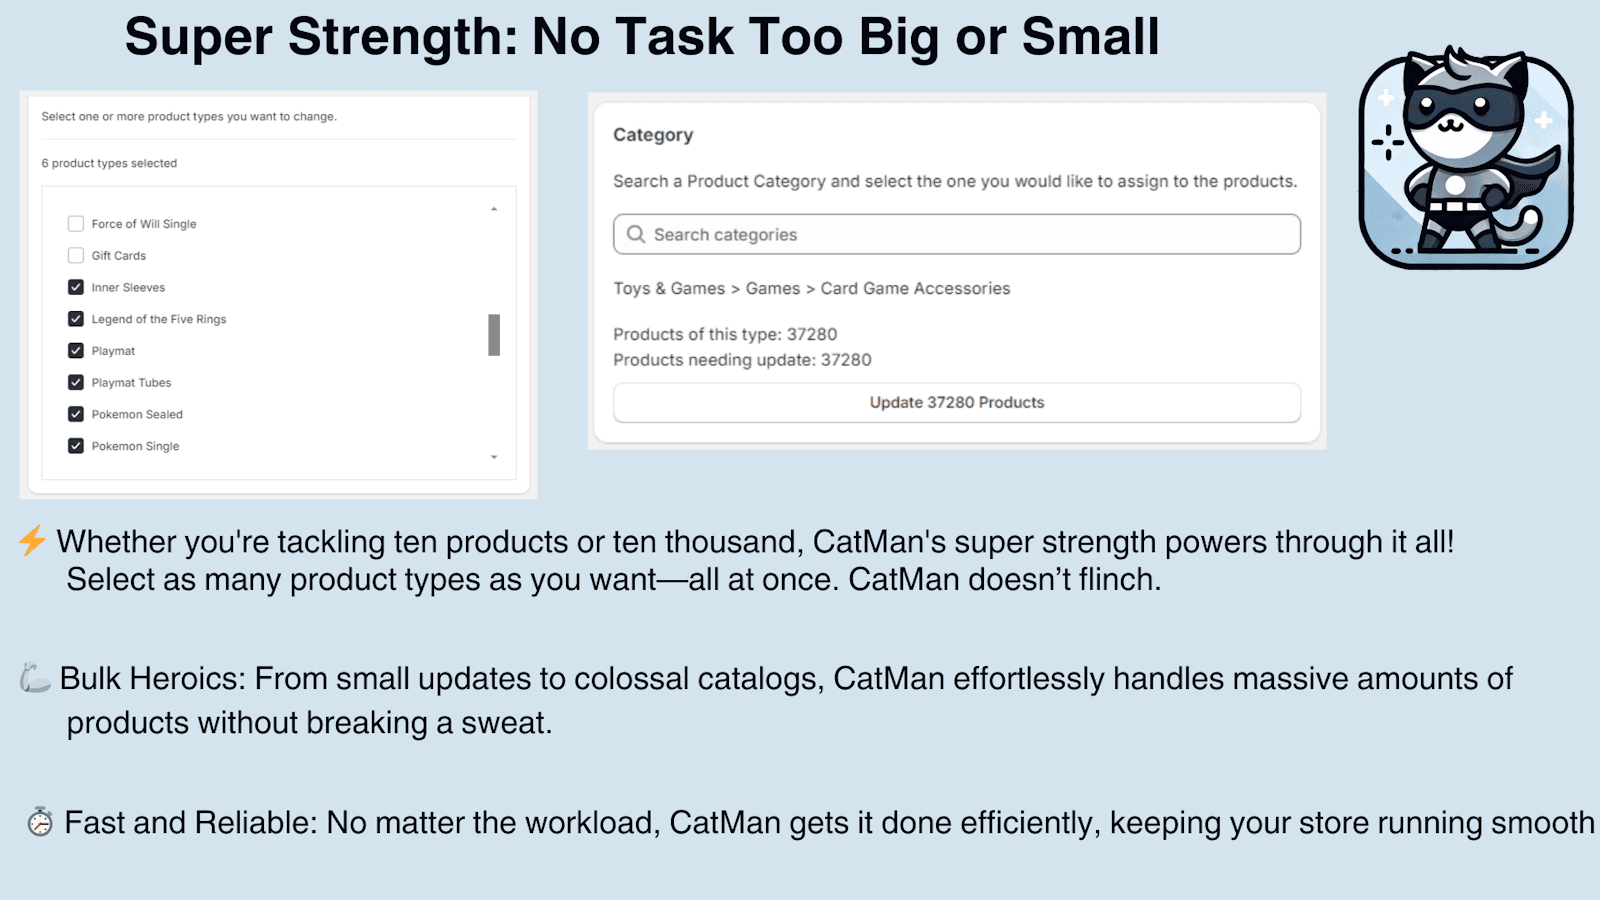The width and height of the screenshot is (1600, 900).
Task: Untick the Playmat checkbox
Action: [76, 351]
